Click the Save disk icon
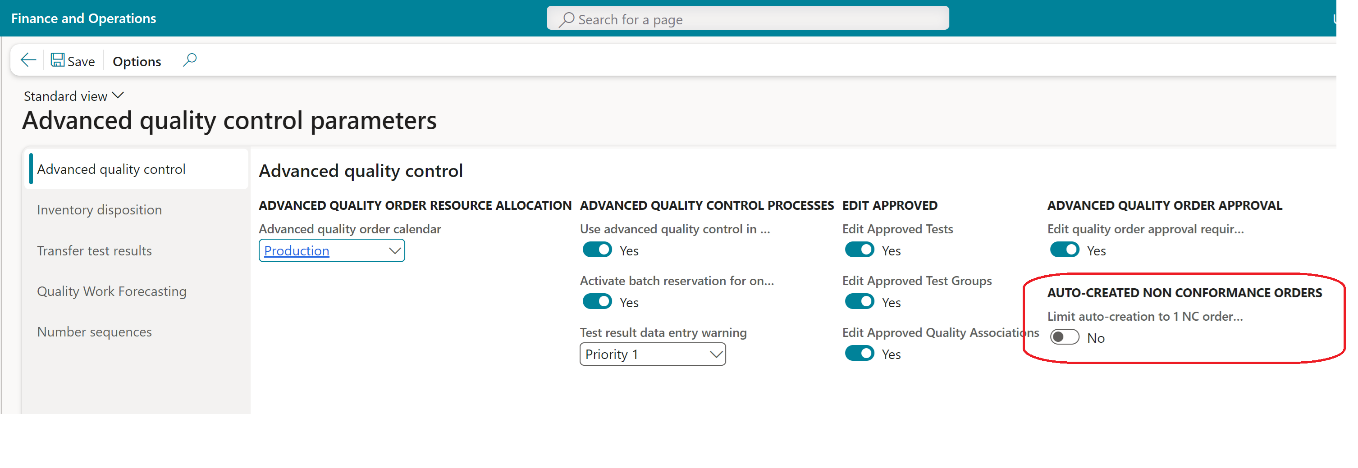Image resolution: width=1358 pixels, height=468 pixels. tap(58, 61)
